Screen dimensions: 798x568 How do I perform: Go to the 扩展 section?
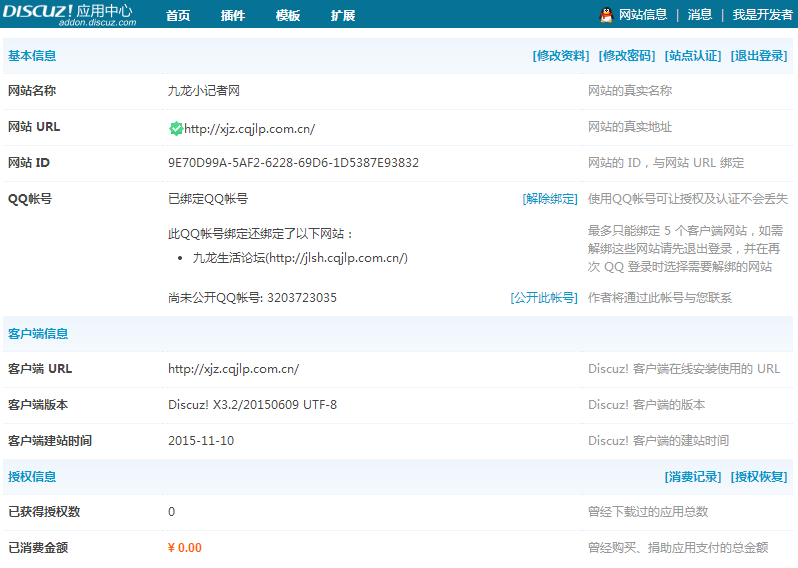(x=343, y=16)
